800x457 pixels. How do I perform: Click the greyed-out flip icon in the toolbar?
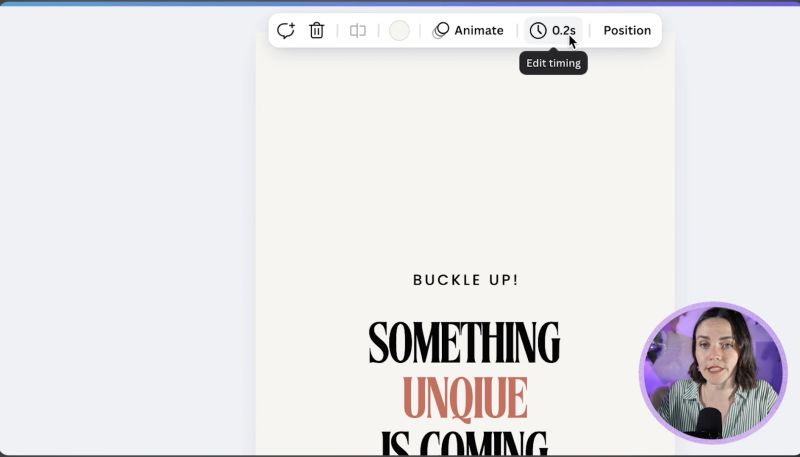[x=358, y=31]
